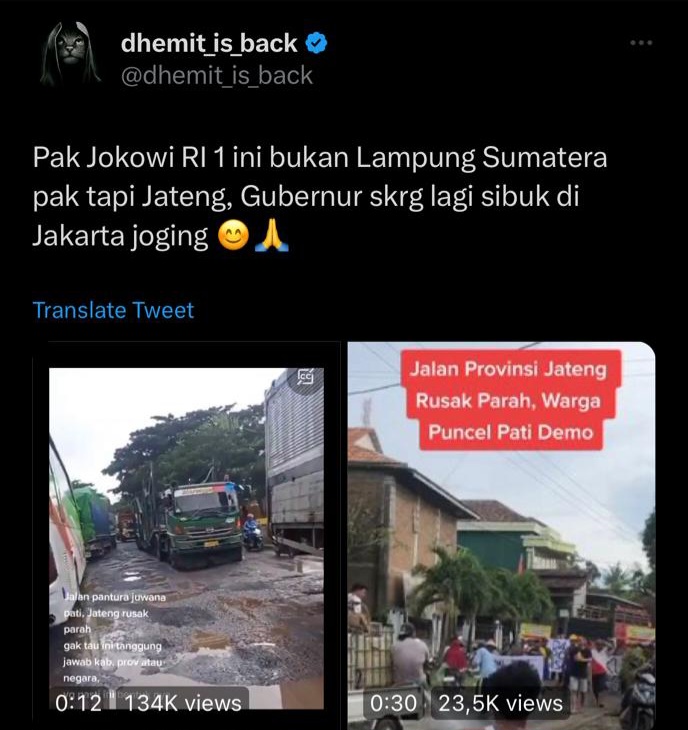Click the dhemit_is_back display name
Screen dimensions: 688x730
209,43
